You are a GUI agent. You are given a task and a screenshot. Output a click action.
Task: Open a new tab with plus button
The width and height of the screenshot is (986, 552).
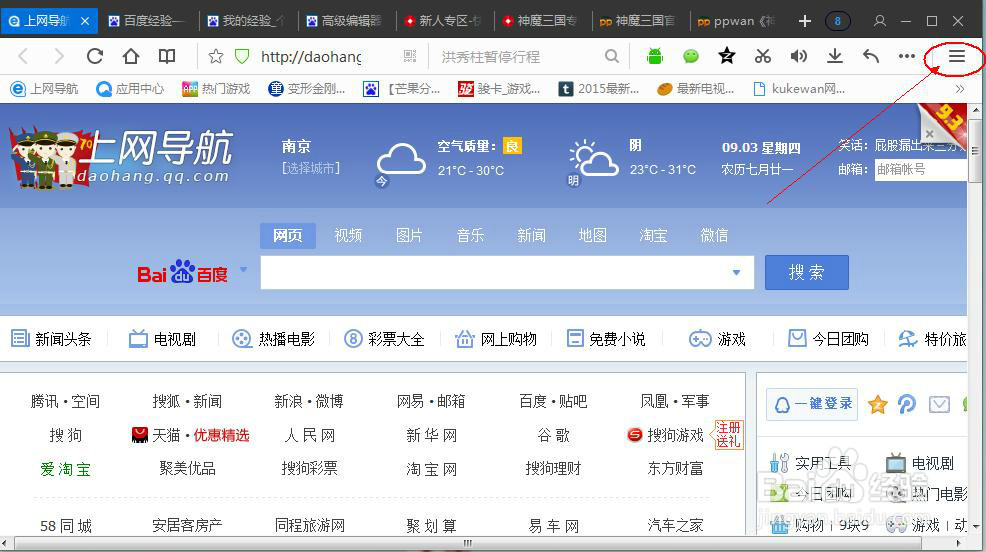(x=805, y=21)
